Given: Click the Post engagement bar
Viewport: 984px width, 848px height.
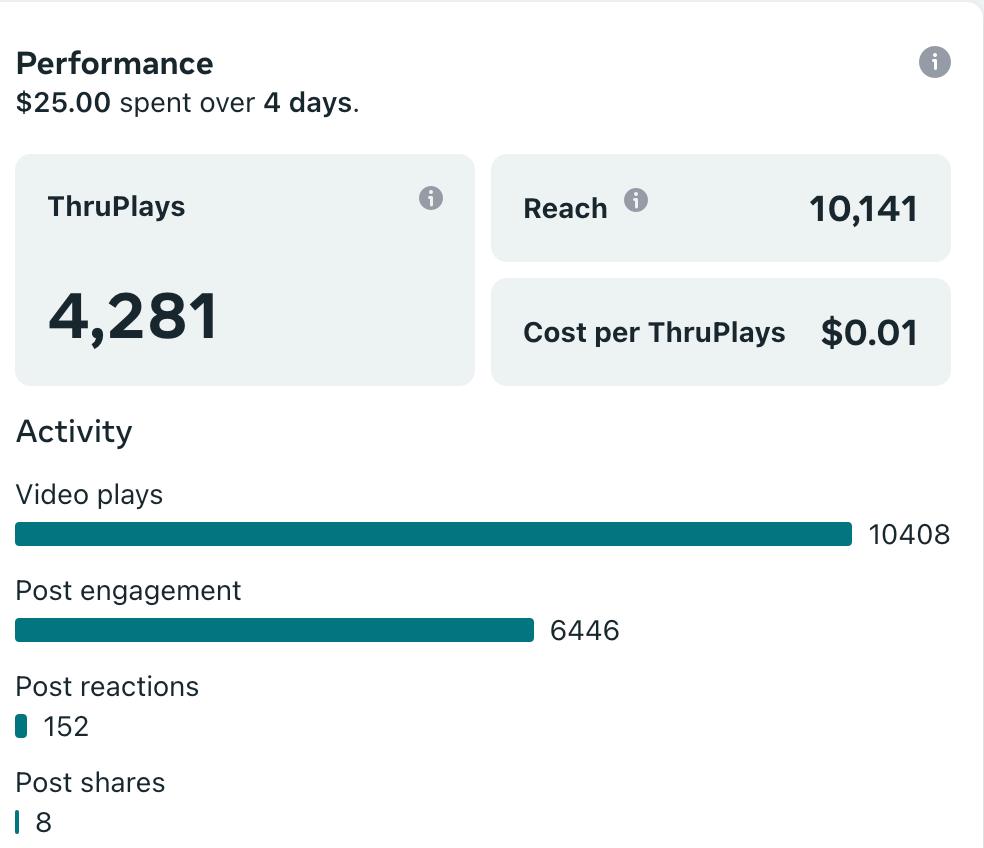Looking at the screenshot, I should coord(274,630).
